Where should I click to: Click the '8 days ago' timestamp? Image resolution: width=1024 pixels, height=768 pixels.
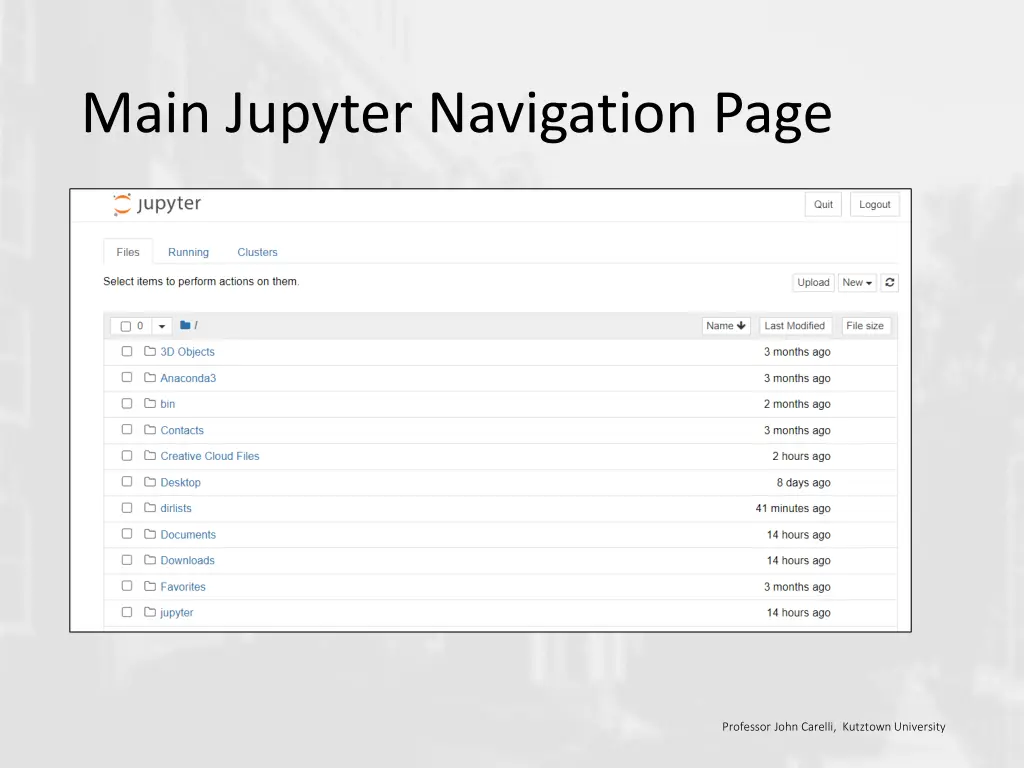pyautogui.click(x=803, y=483)
